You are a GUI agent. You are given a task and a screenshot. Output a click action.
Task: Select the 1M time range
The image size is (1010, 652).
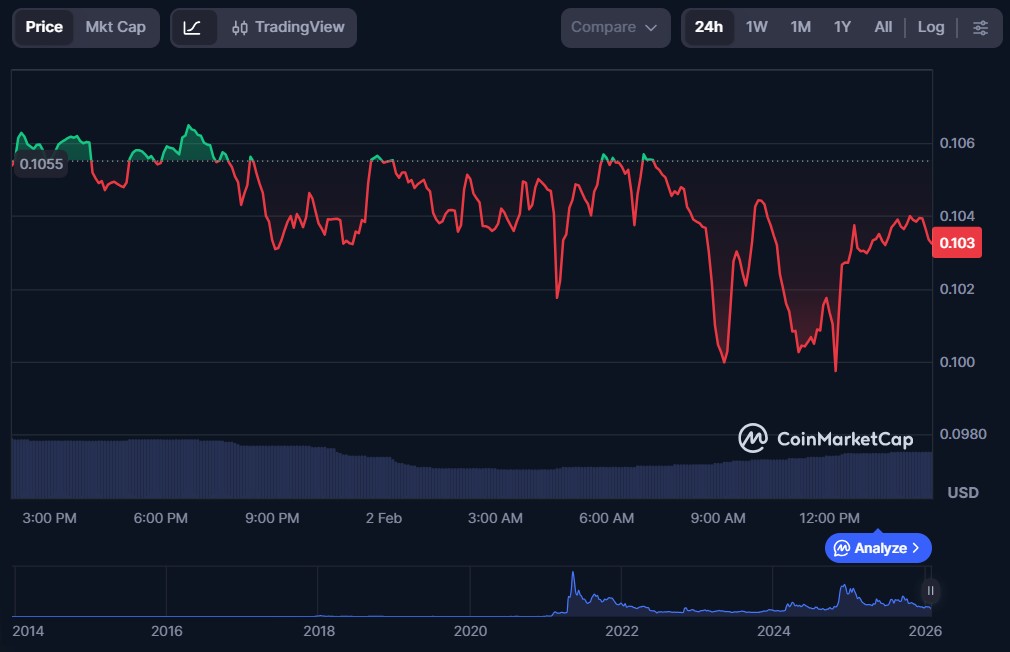click(x=800, y=28)
